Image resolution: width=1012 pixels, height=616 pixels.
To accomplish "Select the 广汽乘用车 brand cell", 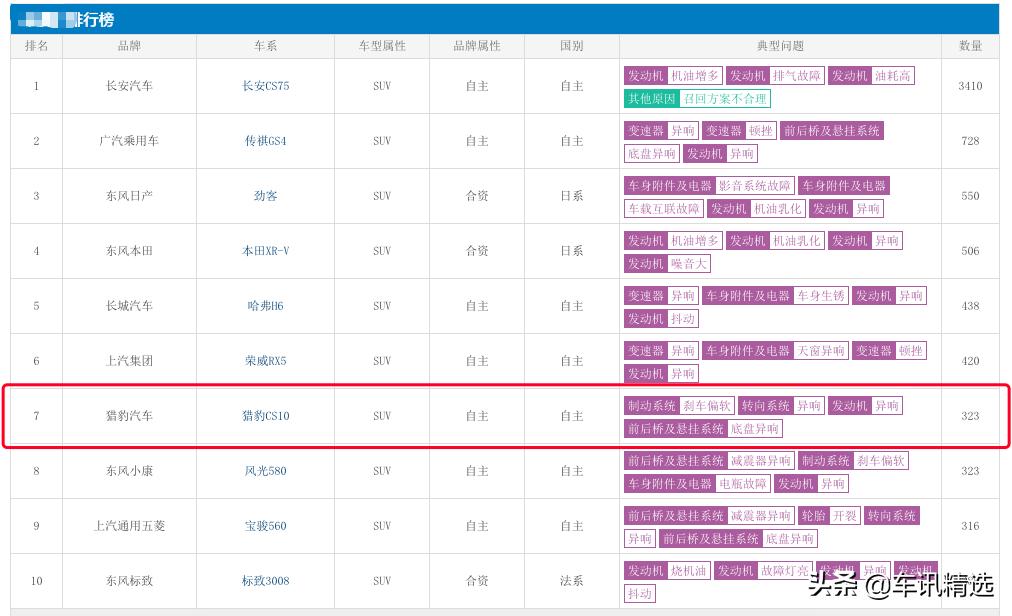I will (x=129, y=141).
